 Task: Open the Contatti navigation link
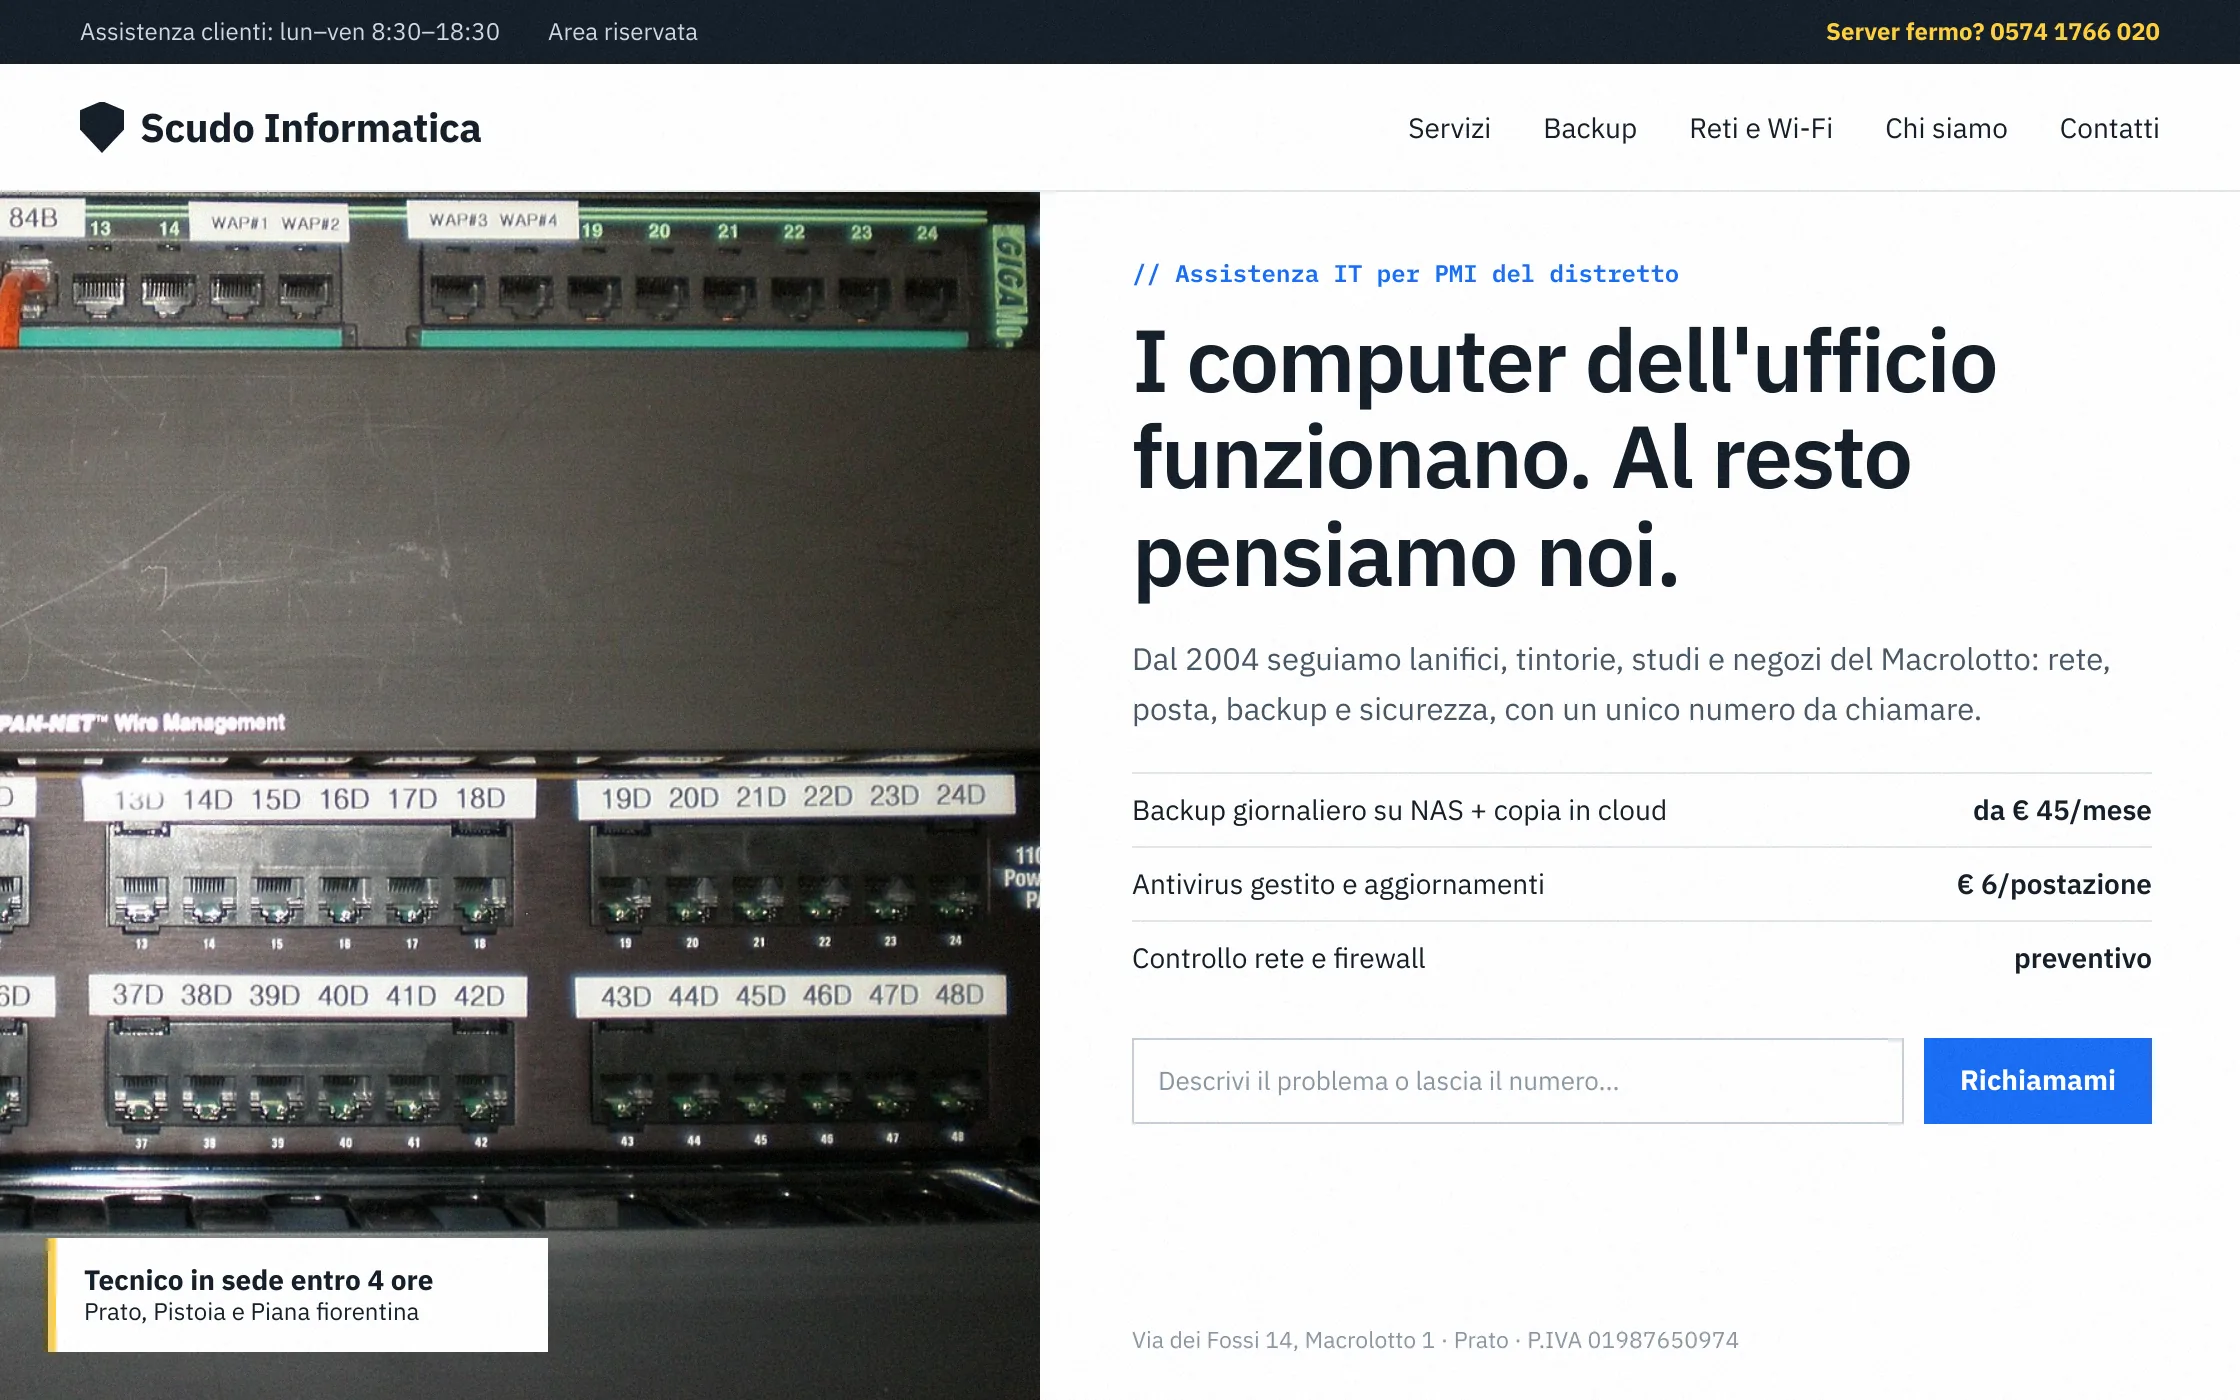[2109, 128]
